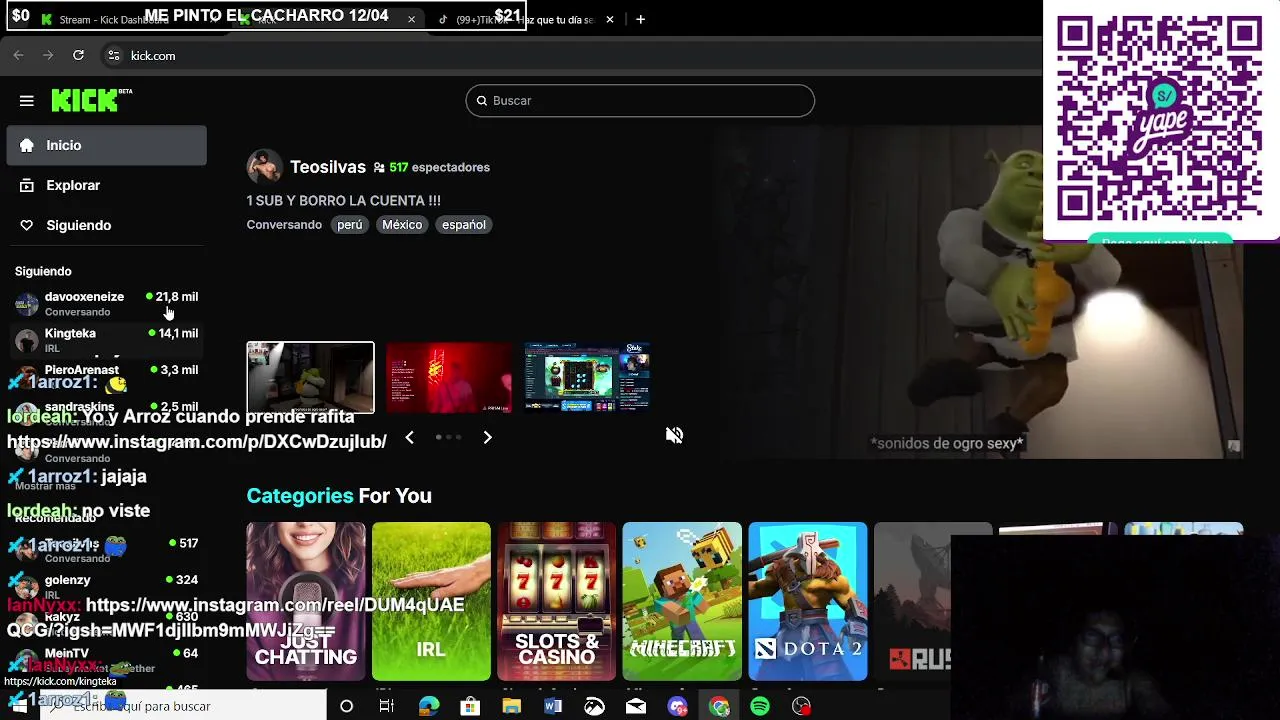
Task: Open Mail app from the taskbar
Action: click(636, 706)
